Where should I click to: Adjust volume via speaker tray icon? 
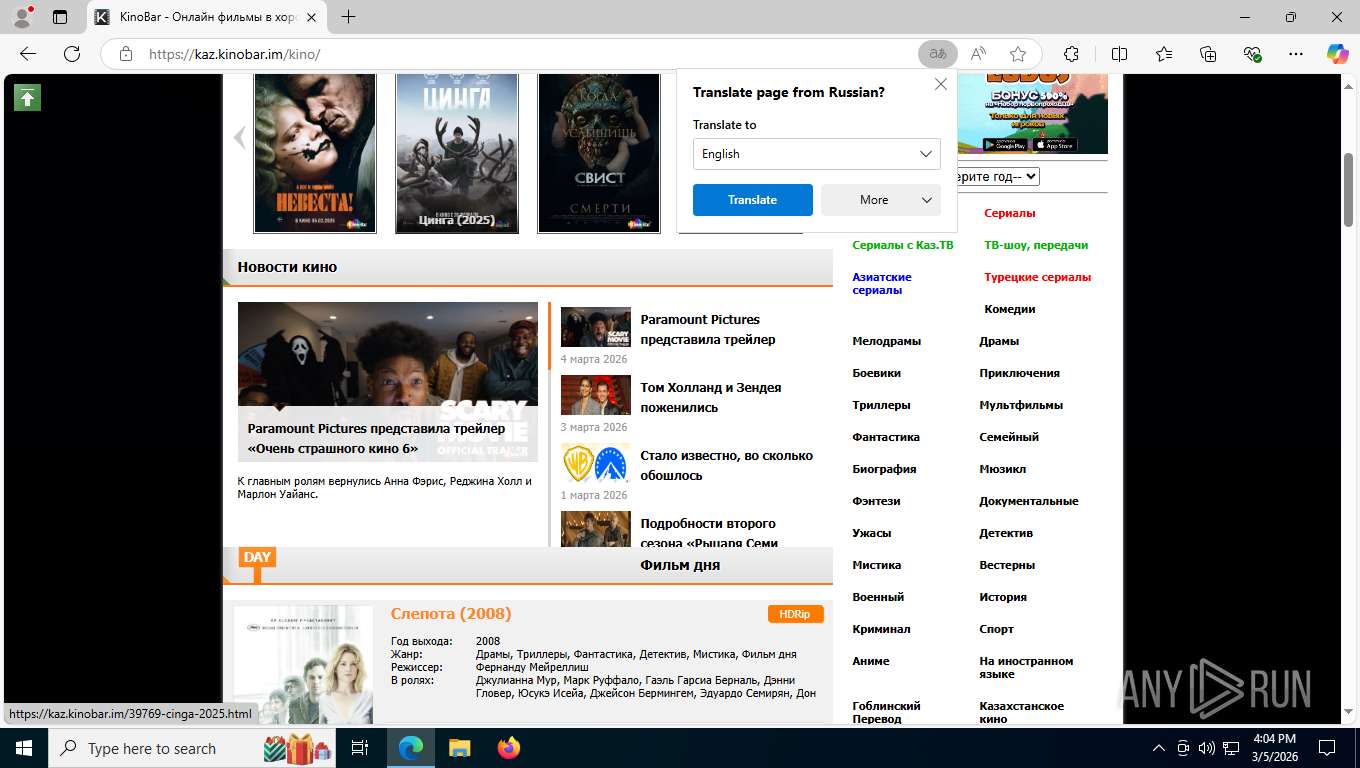pos(1207,748)
